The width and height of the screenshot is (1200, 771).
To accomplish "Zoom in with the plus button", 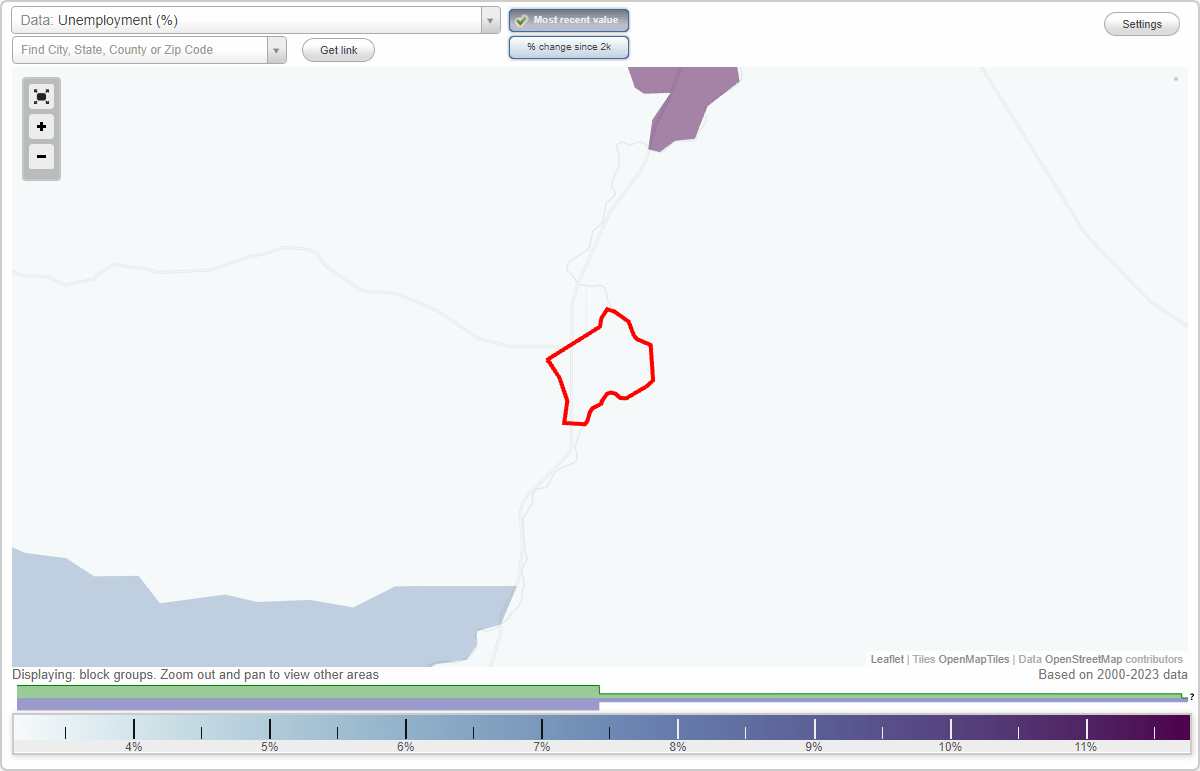I will [41, 127].
